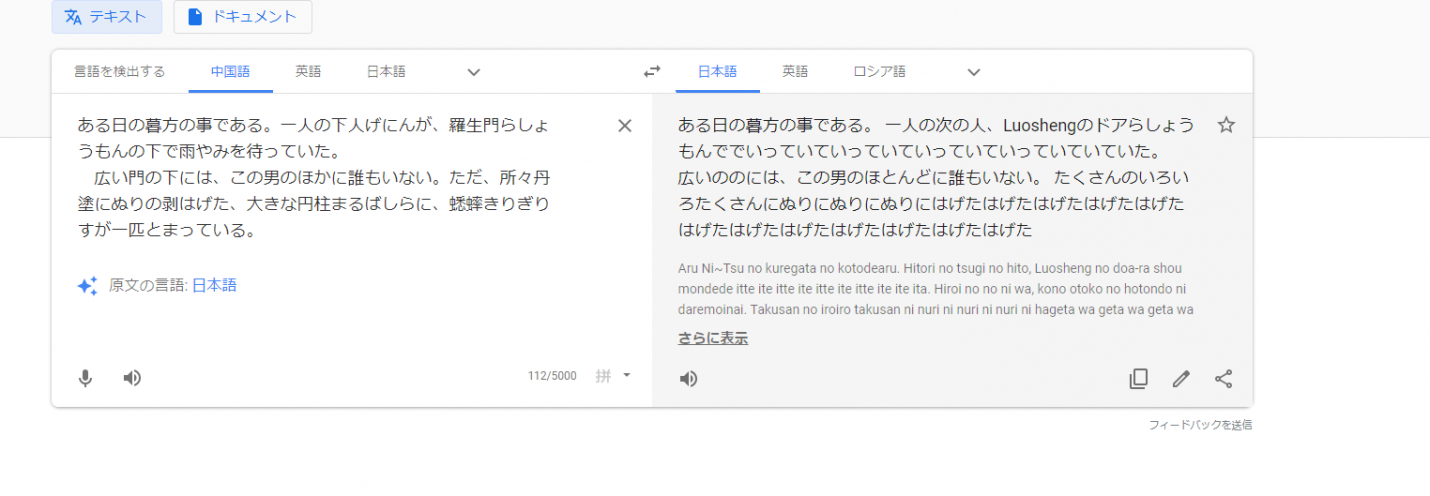The height and width of the screenshot is (496, 1430).
Task: Select ロシア語 as target language
Action: coord(879,72)
